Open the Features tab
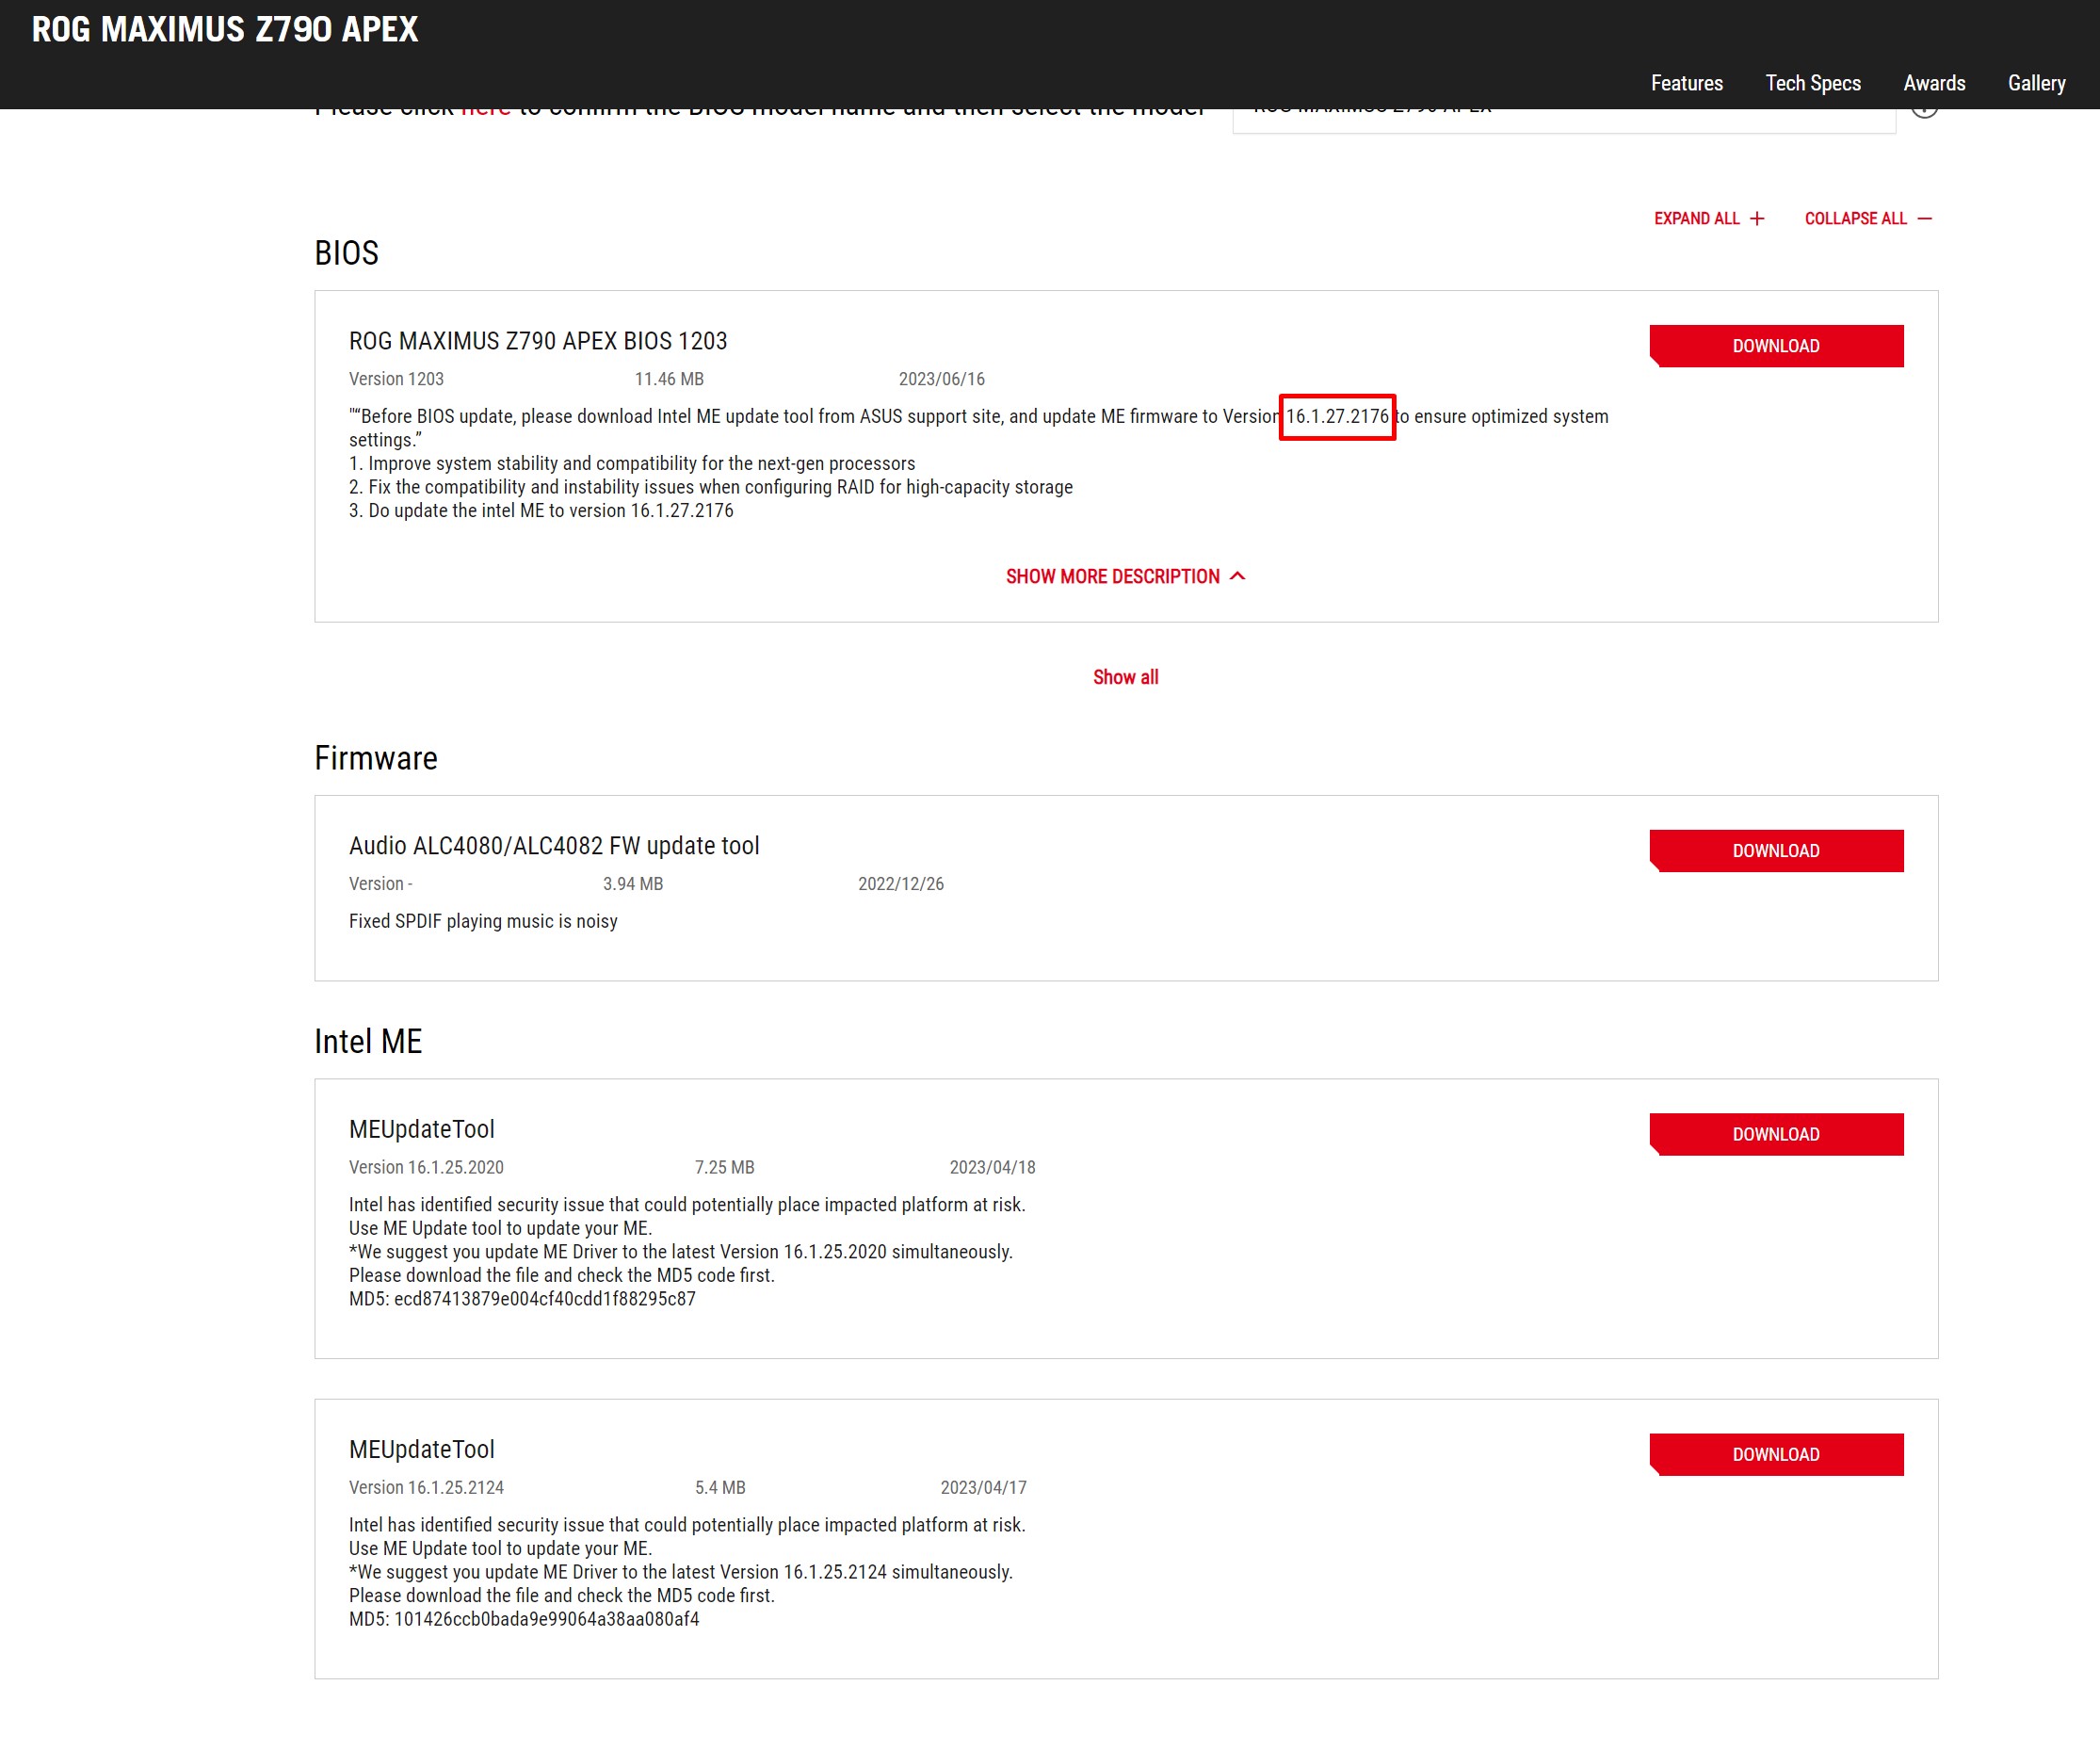This screenshot has width=2100, height=1750. pyautogui.click(x=1686, y=83)
